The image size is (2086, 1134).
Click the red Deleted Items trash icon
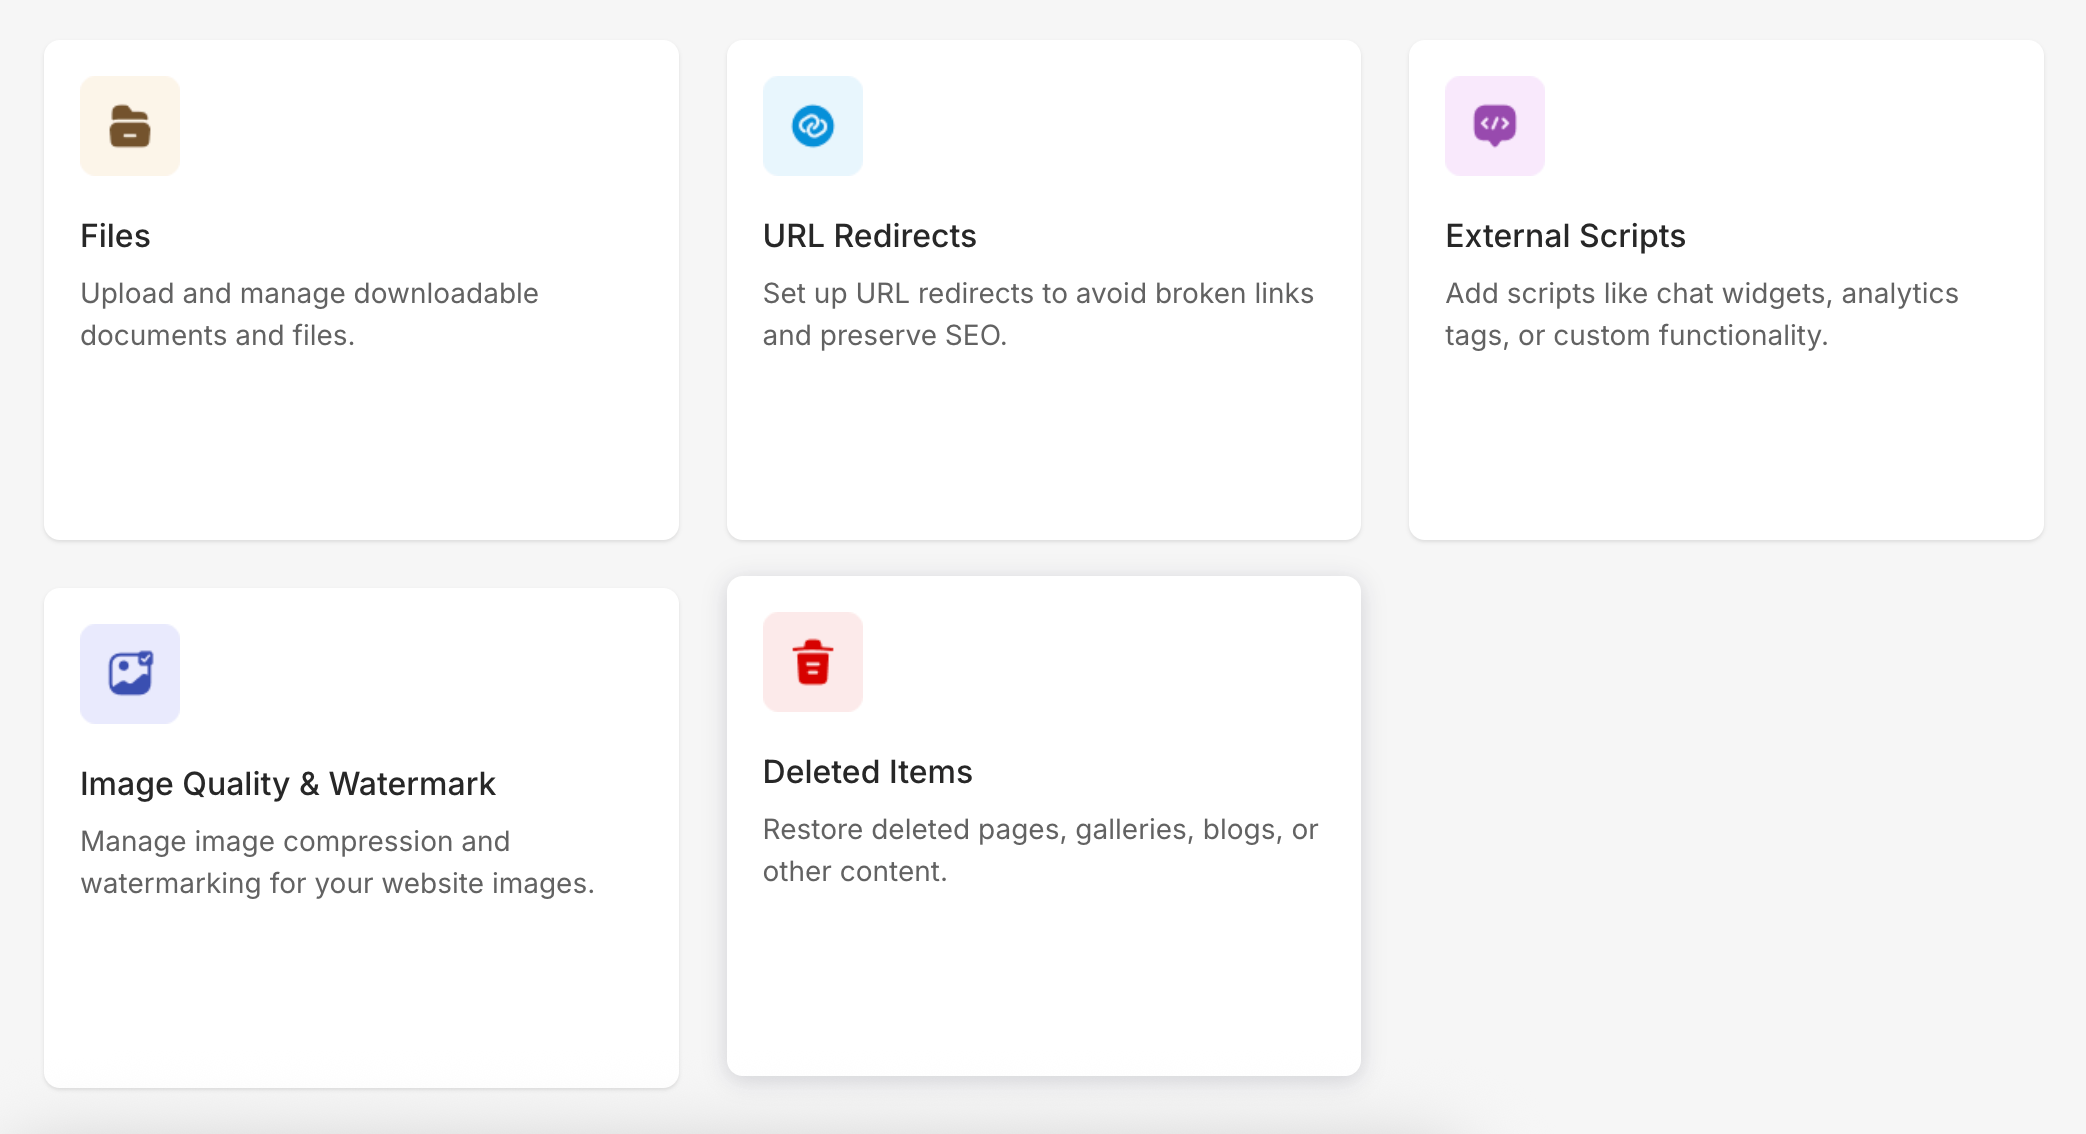pyautogui.click(x=812, y=662)
